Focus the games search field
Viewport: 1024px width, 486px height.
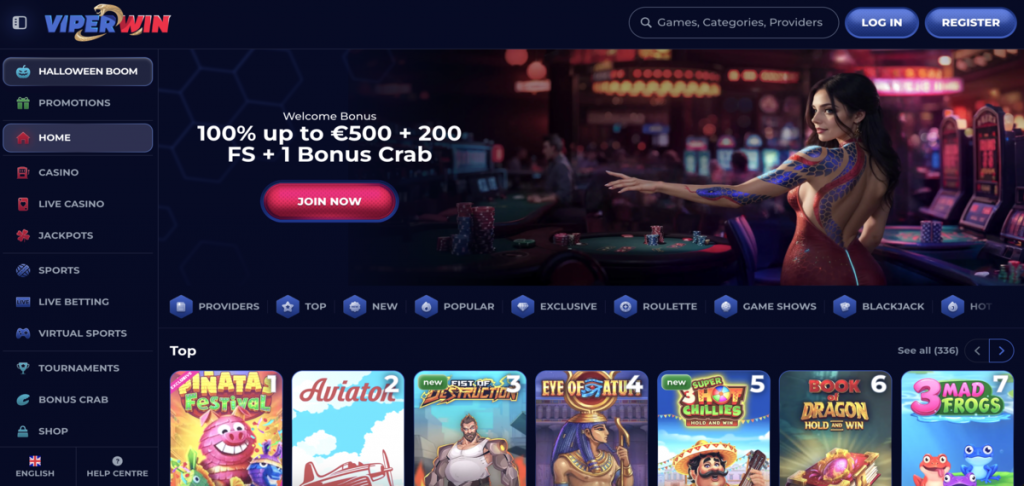tap(734, 23)
